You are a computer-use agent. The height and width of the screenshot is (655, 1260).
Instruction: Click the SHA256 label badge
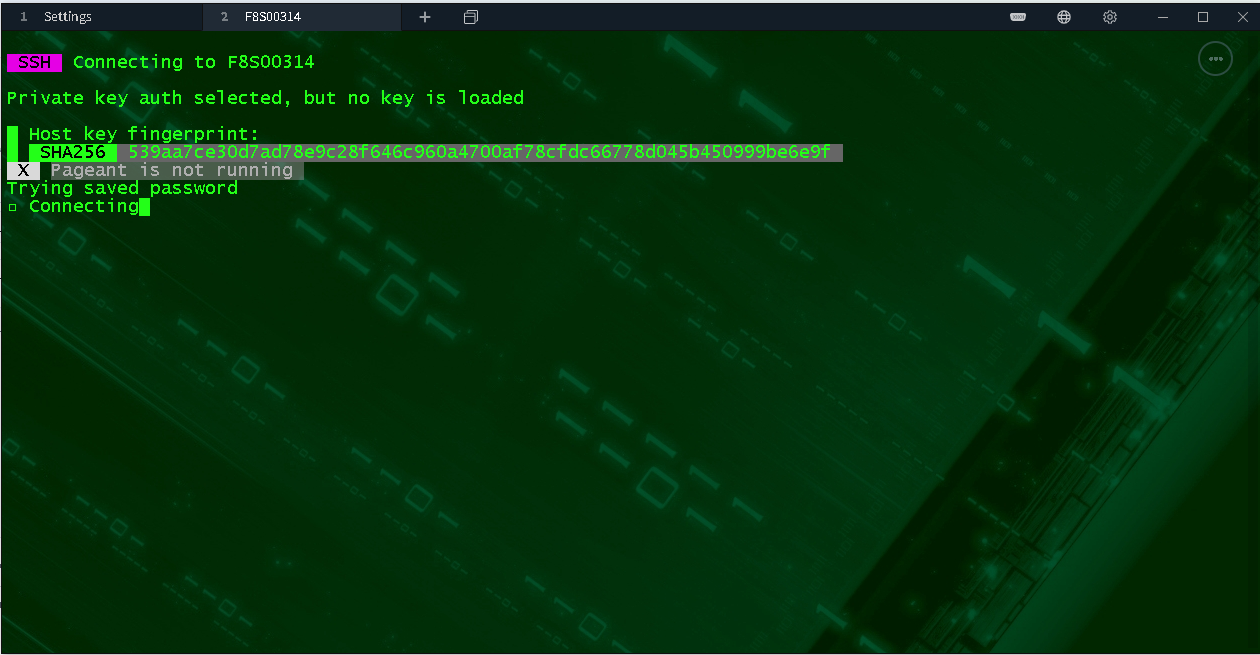tap(73, 152)
